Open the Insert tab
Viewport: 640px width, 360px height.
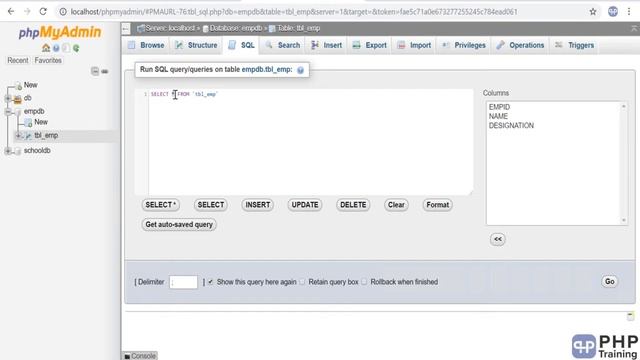click(x=327, y=45)
